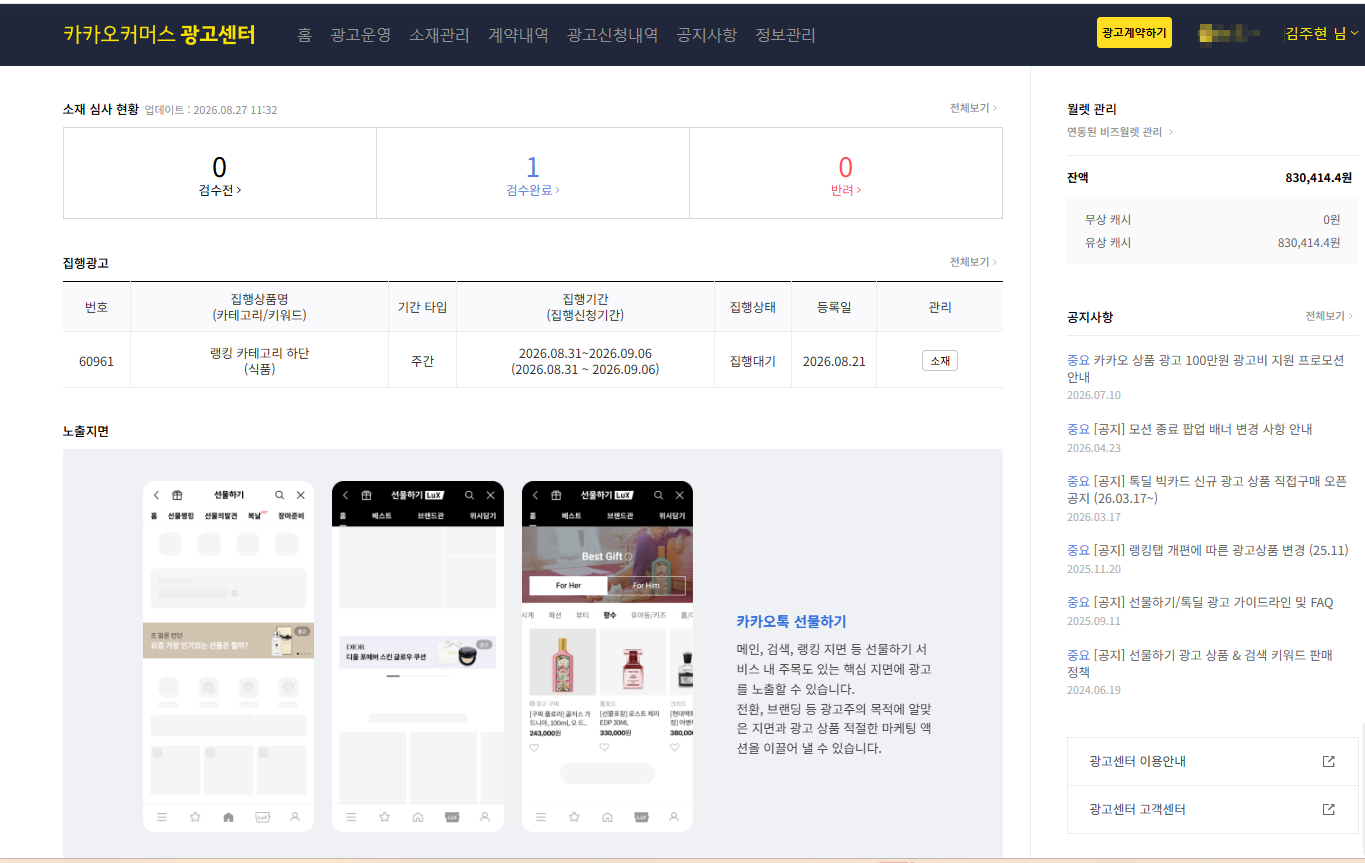Open external link icon beside 광고센터 이용안내
This screenshot has height=863, width=1365.
pyautogui.click(x=1328, y=761)
